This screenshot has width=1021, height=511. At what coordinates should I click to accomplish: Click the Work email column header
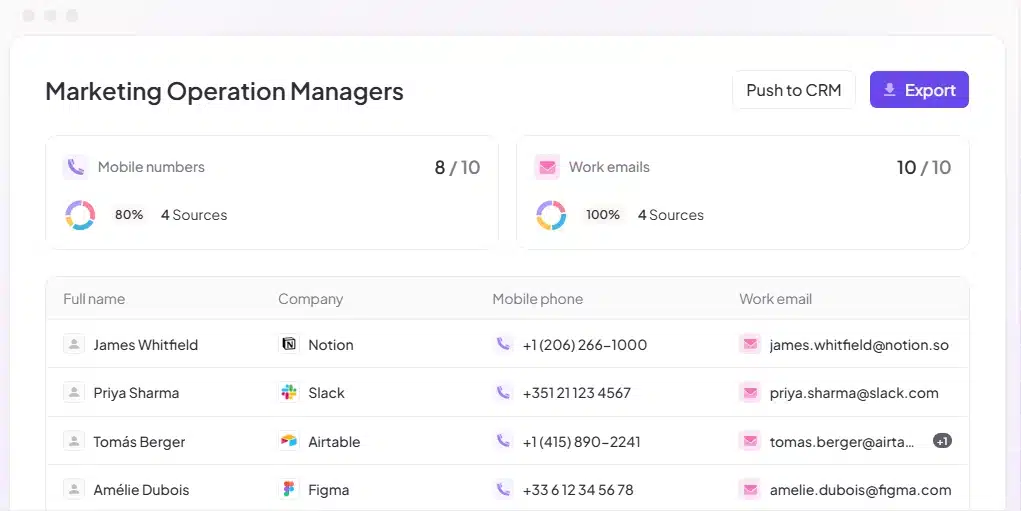click(x=776, y=299)
